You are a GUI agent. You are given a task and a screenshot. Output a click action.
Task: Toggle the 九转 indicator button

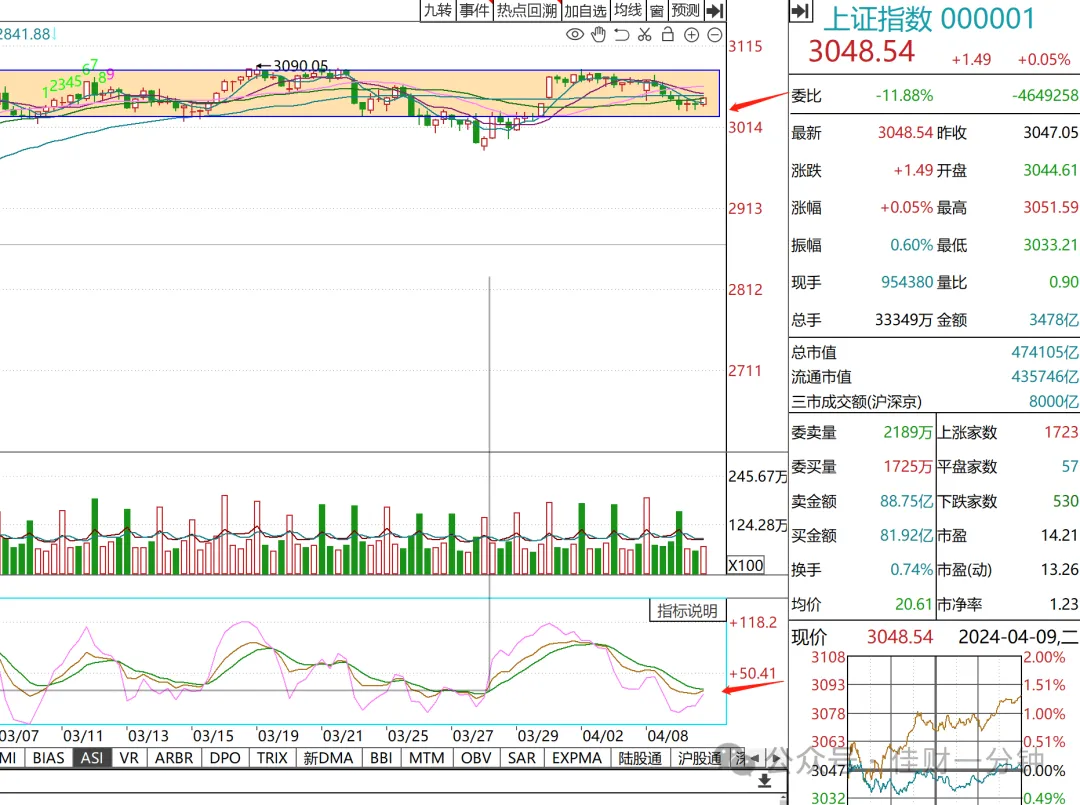coord(438,10)
